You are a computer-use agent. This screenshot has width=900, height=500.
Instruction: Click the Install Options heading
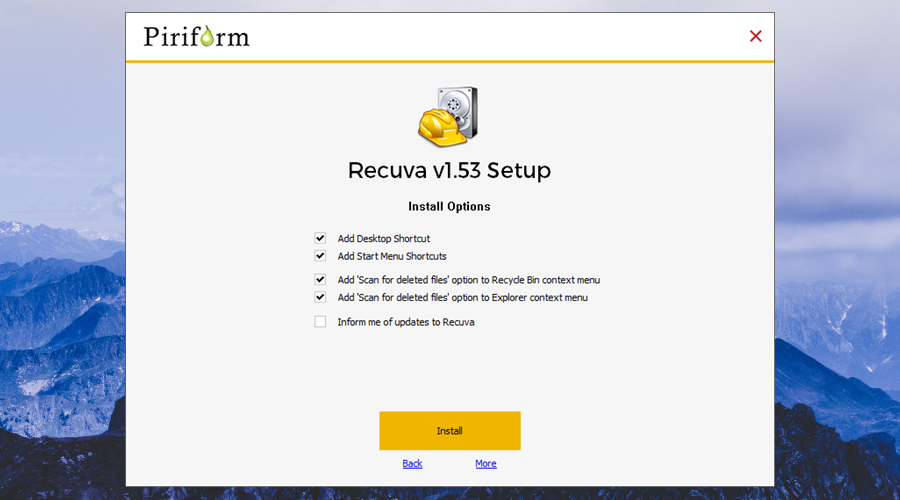pyautogui.click(x=449, y=207)
